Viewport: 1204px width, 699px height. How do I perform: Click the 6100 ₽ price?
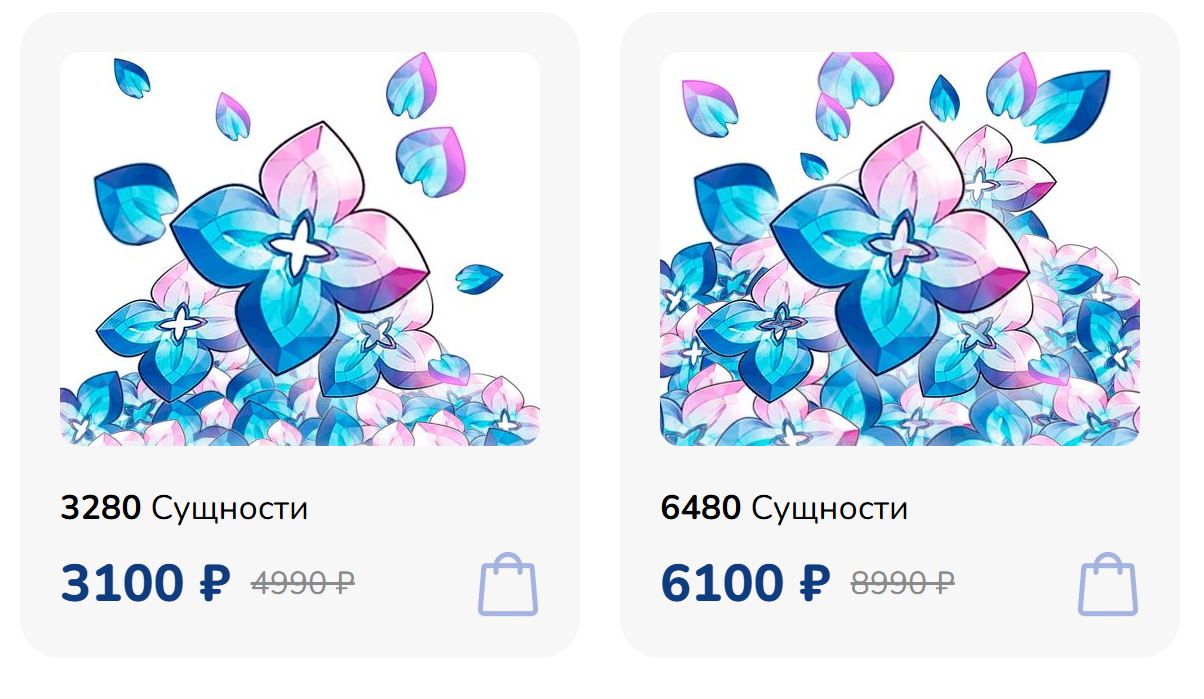746,583
